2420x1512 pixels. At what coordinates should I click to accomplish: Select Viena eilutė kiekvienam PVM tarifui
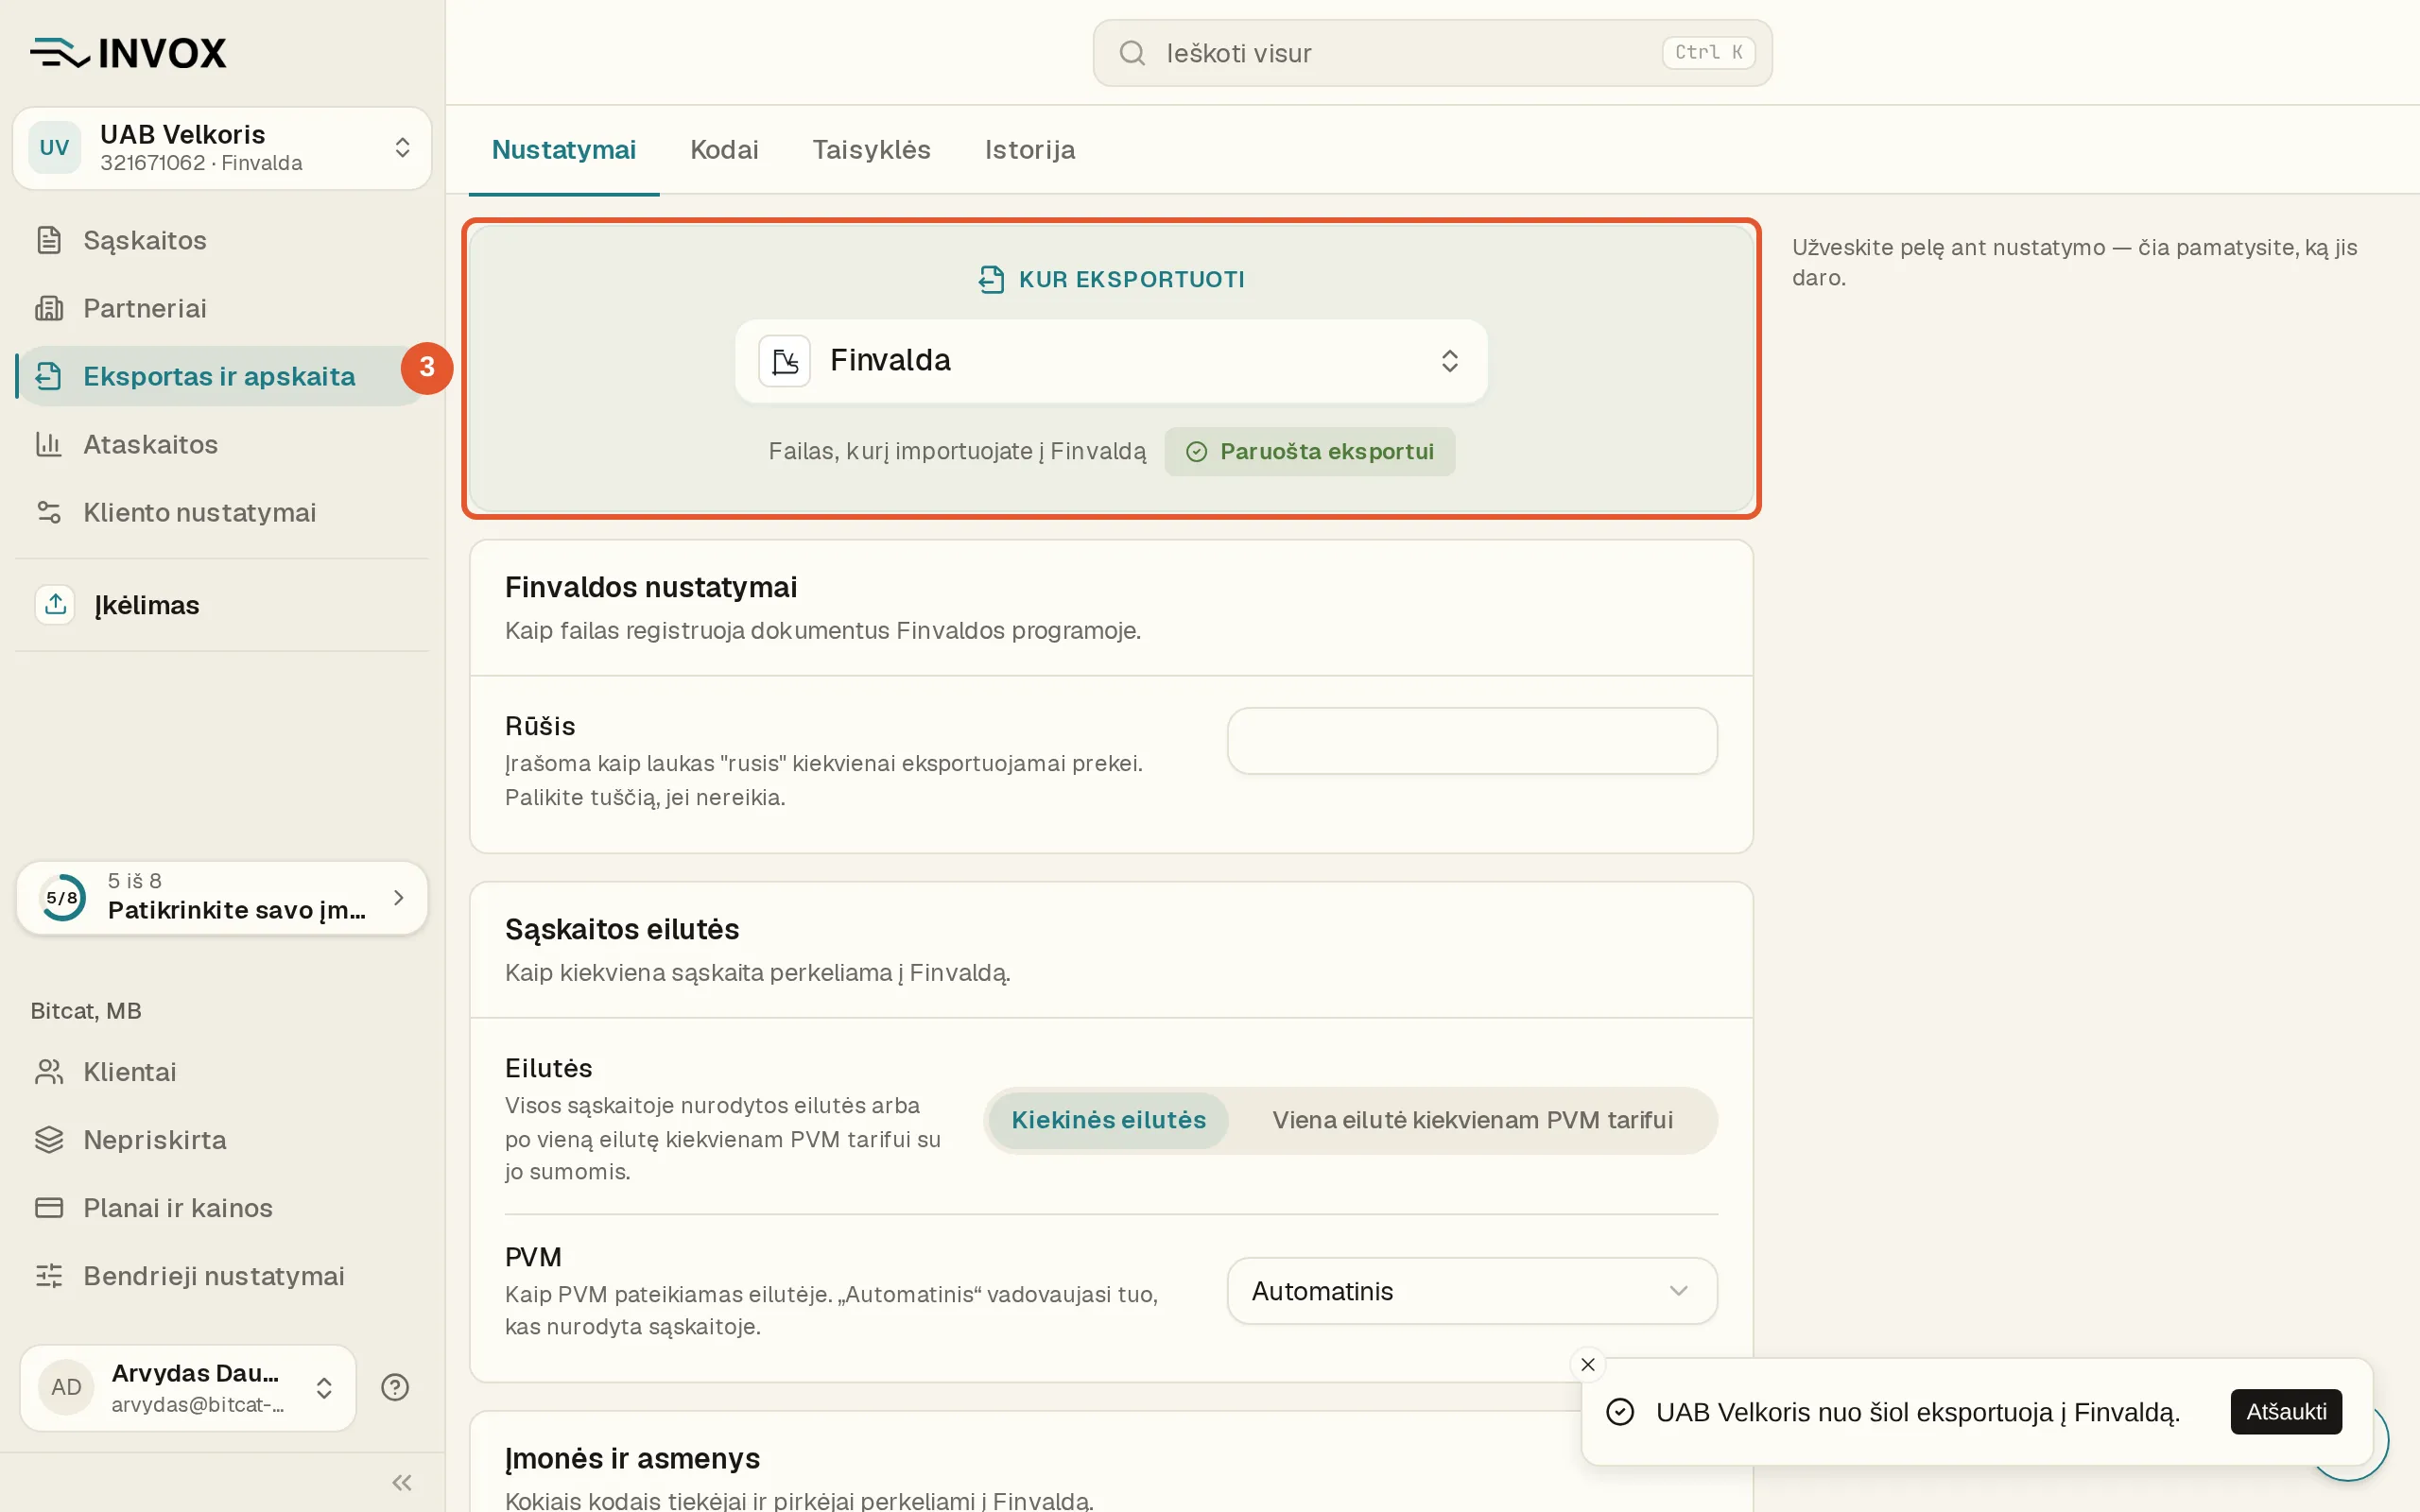pos(1472,1120)
